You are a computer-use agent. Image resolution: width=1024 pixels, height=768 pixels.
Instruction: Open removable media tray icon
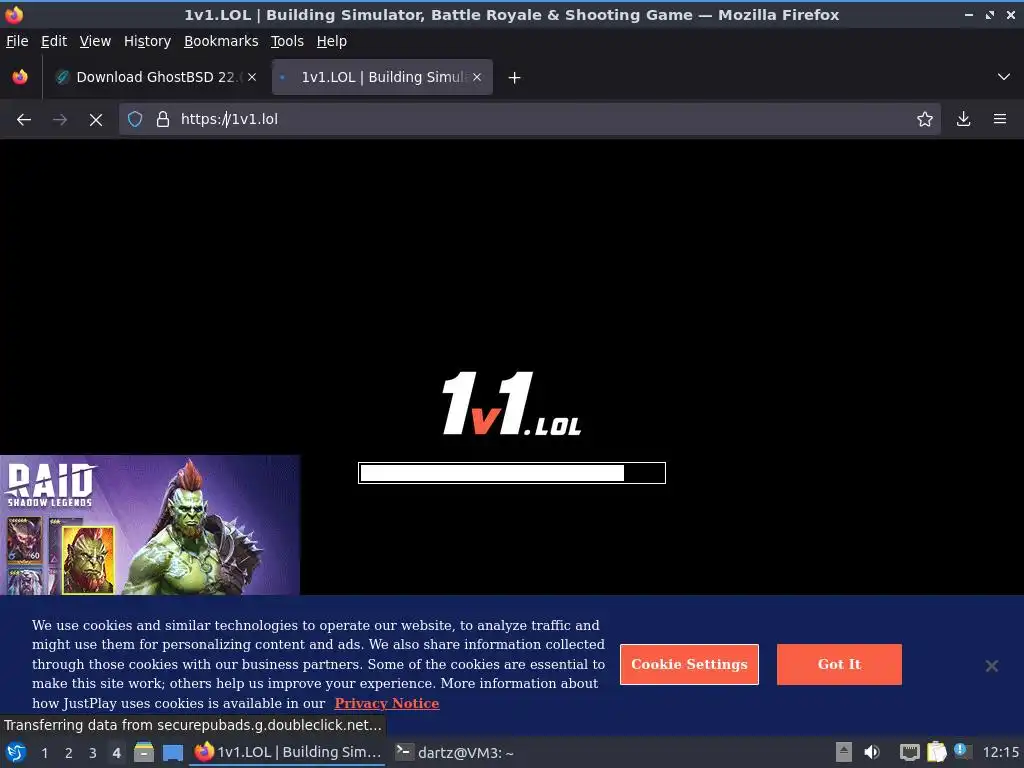pos(843,752)
